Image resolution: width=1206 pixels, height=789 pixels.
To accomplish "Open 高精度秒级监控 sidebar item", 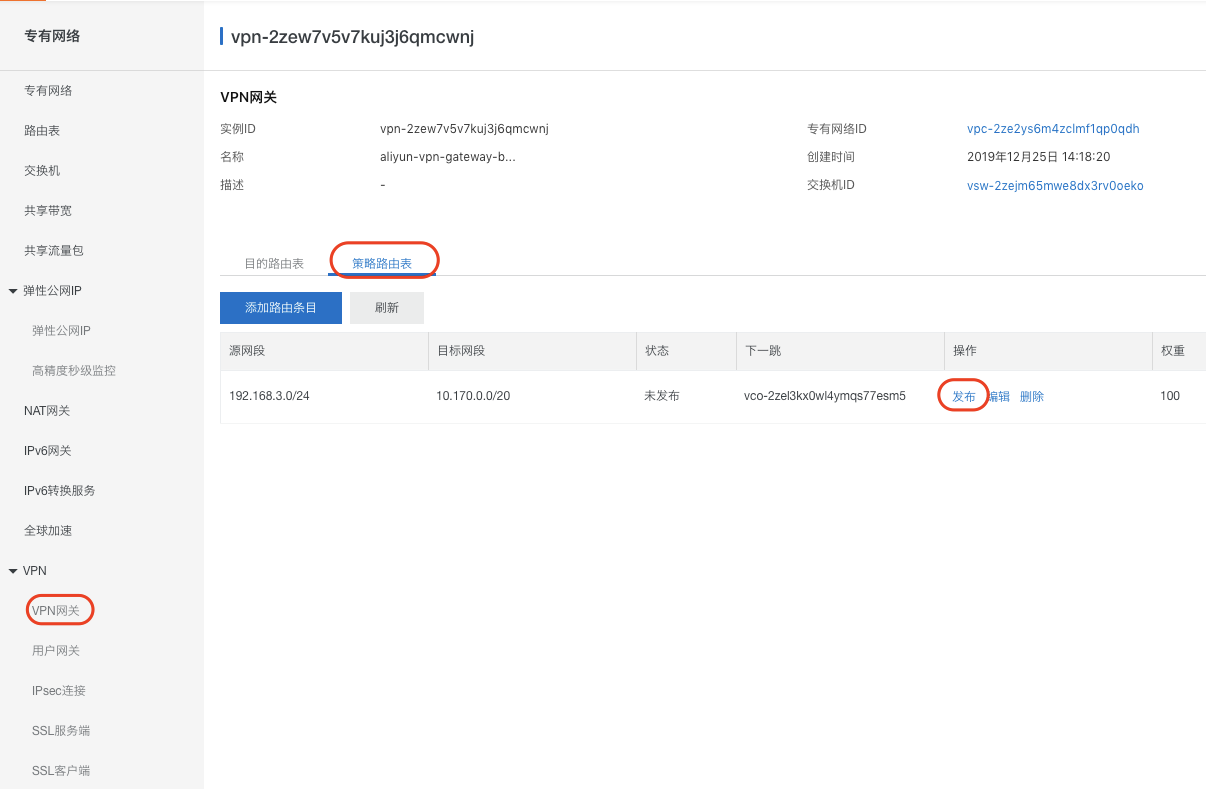I will click(x=74, y=371).
